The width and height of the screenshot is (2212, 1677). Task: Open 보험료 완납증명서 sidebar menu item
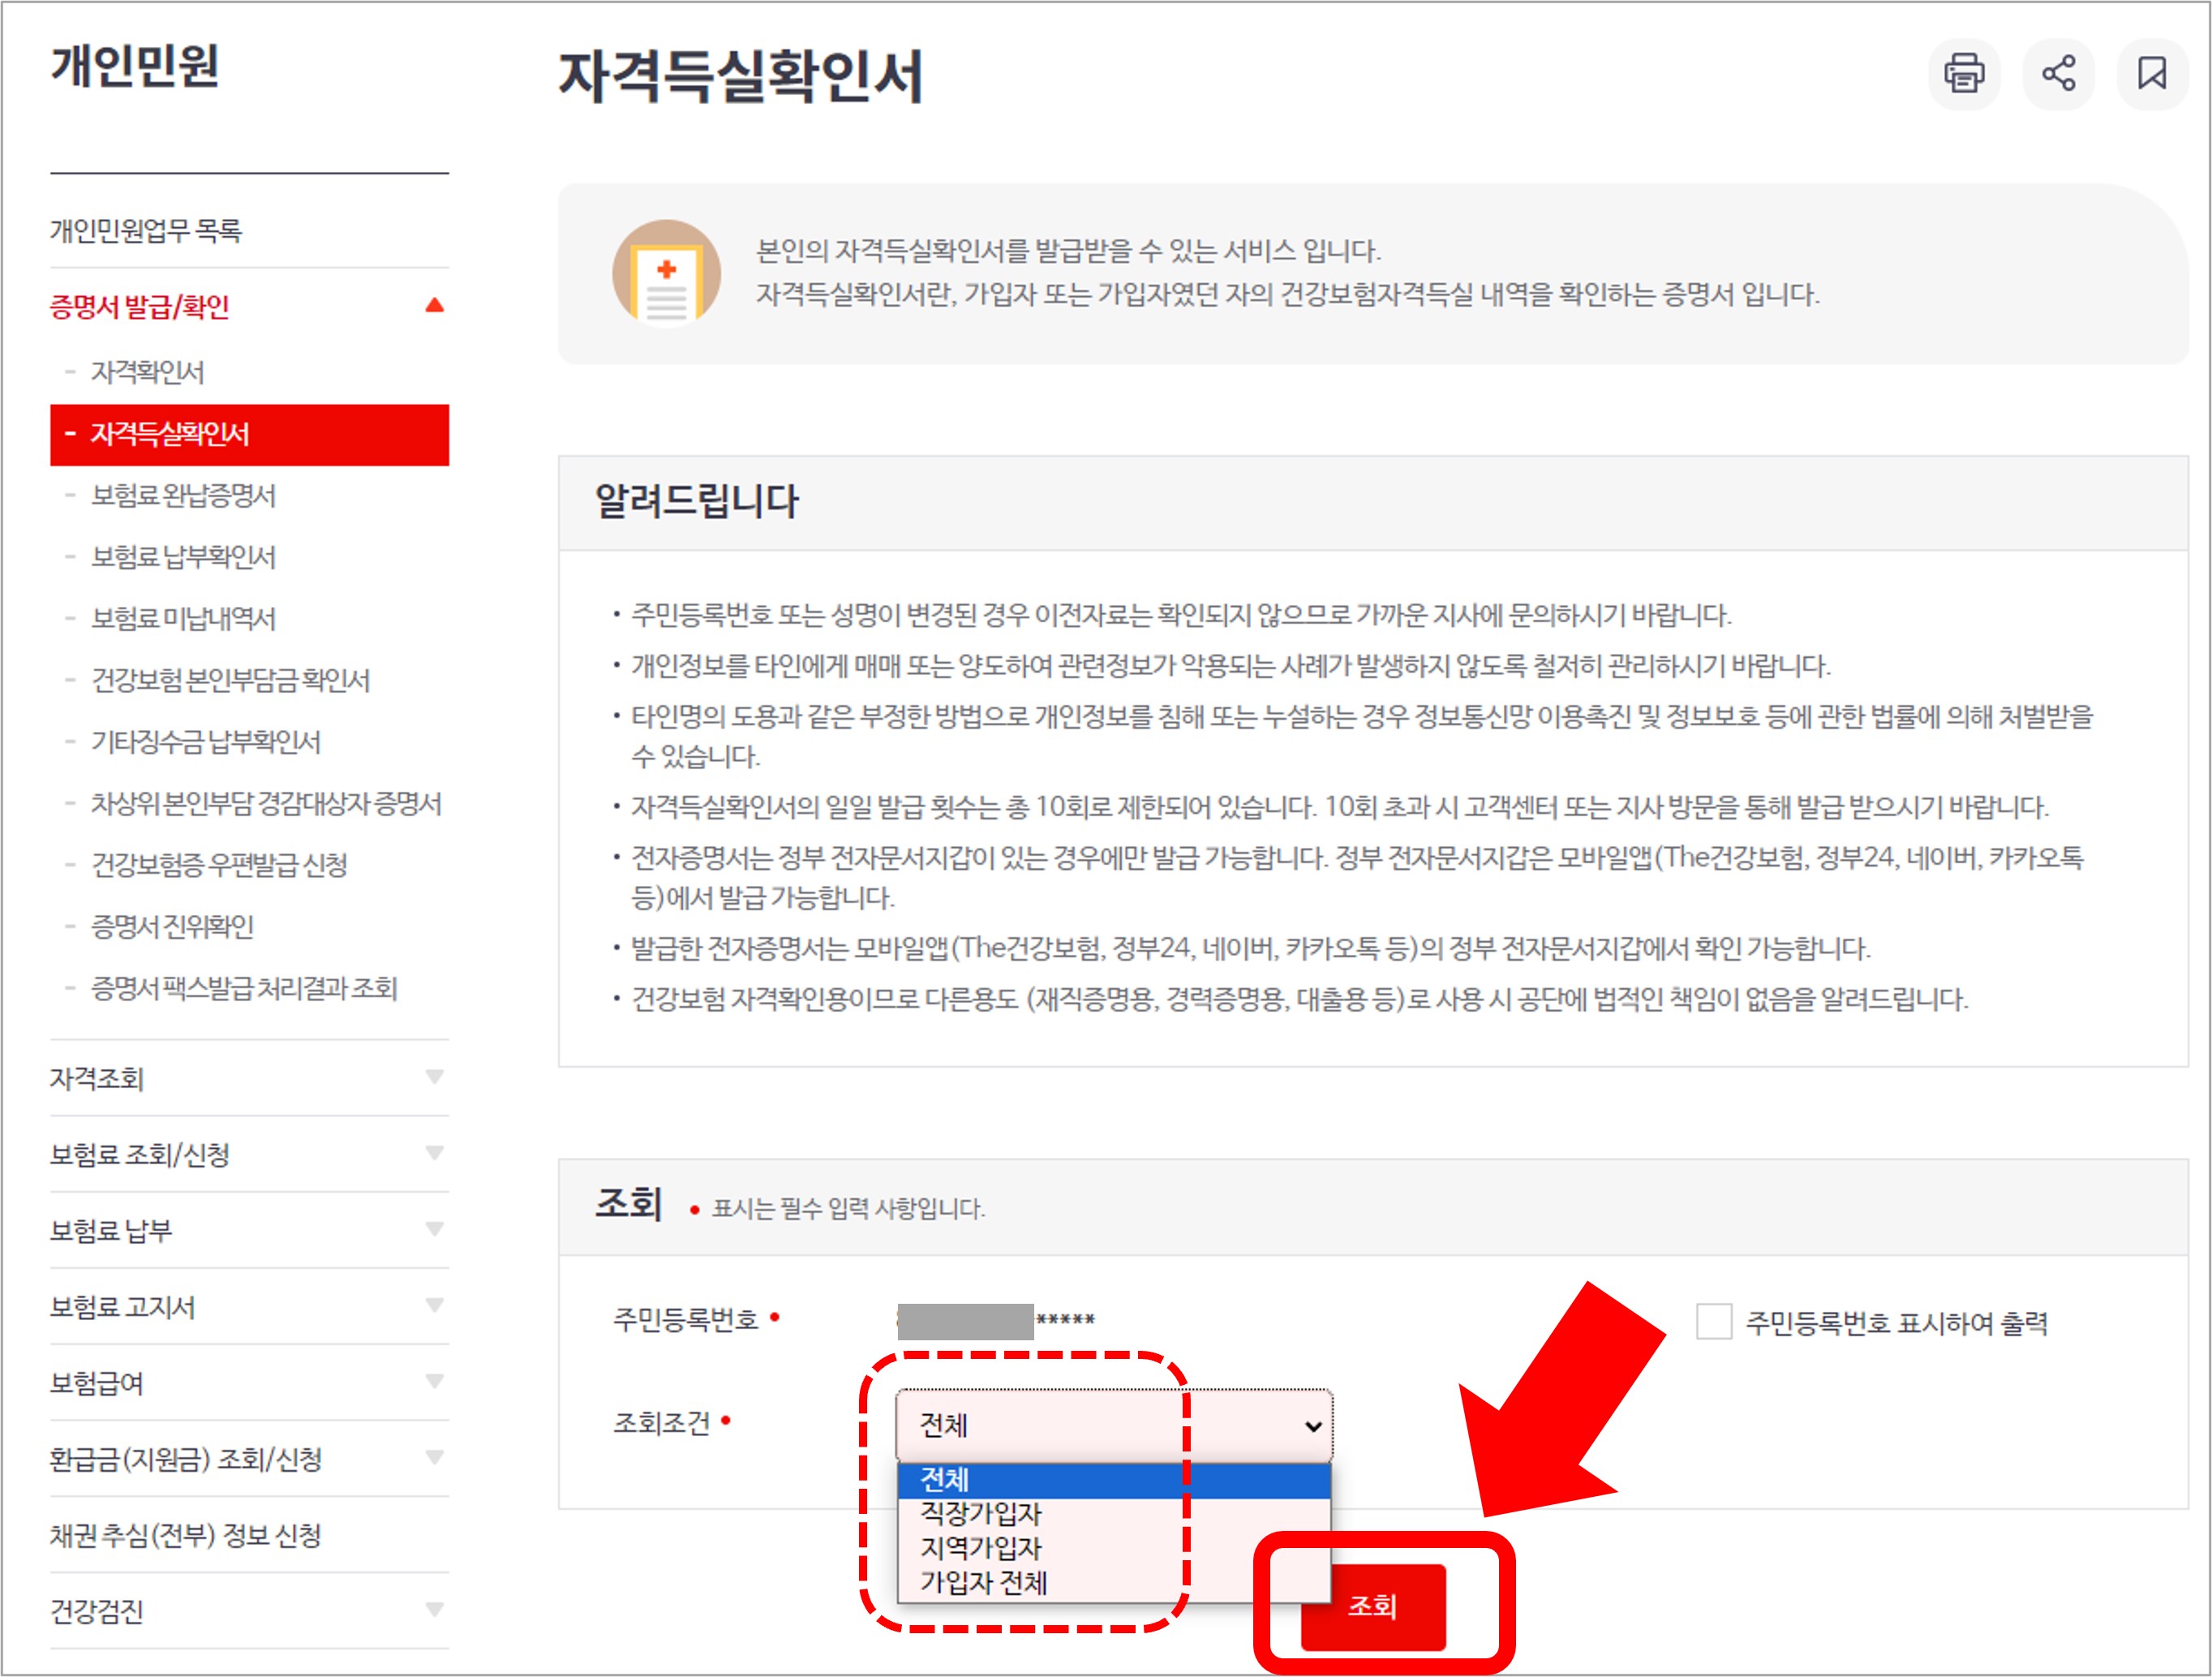coord(183,496)
